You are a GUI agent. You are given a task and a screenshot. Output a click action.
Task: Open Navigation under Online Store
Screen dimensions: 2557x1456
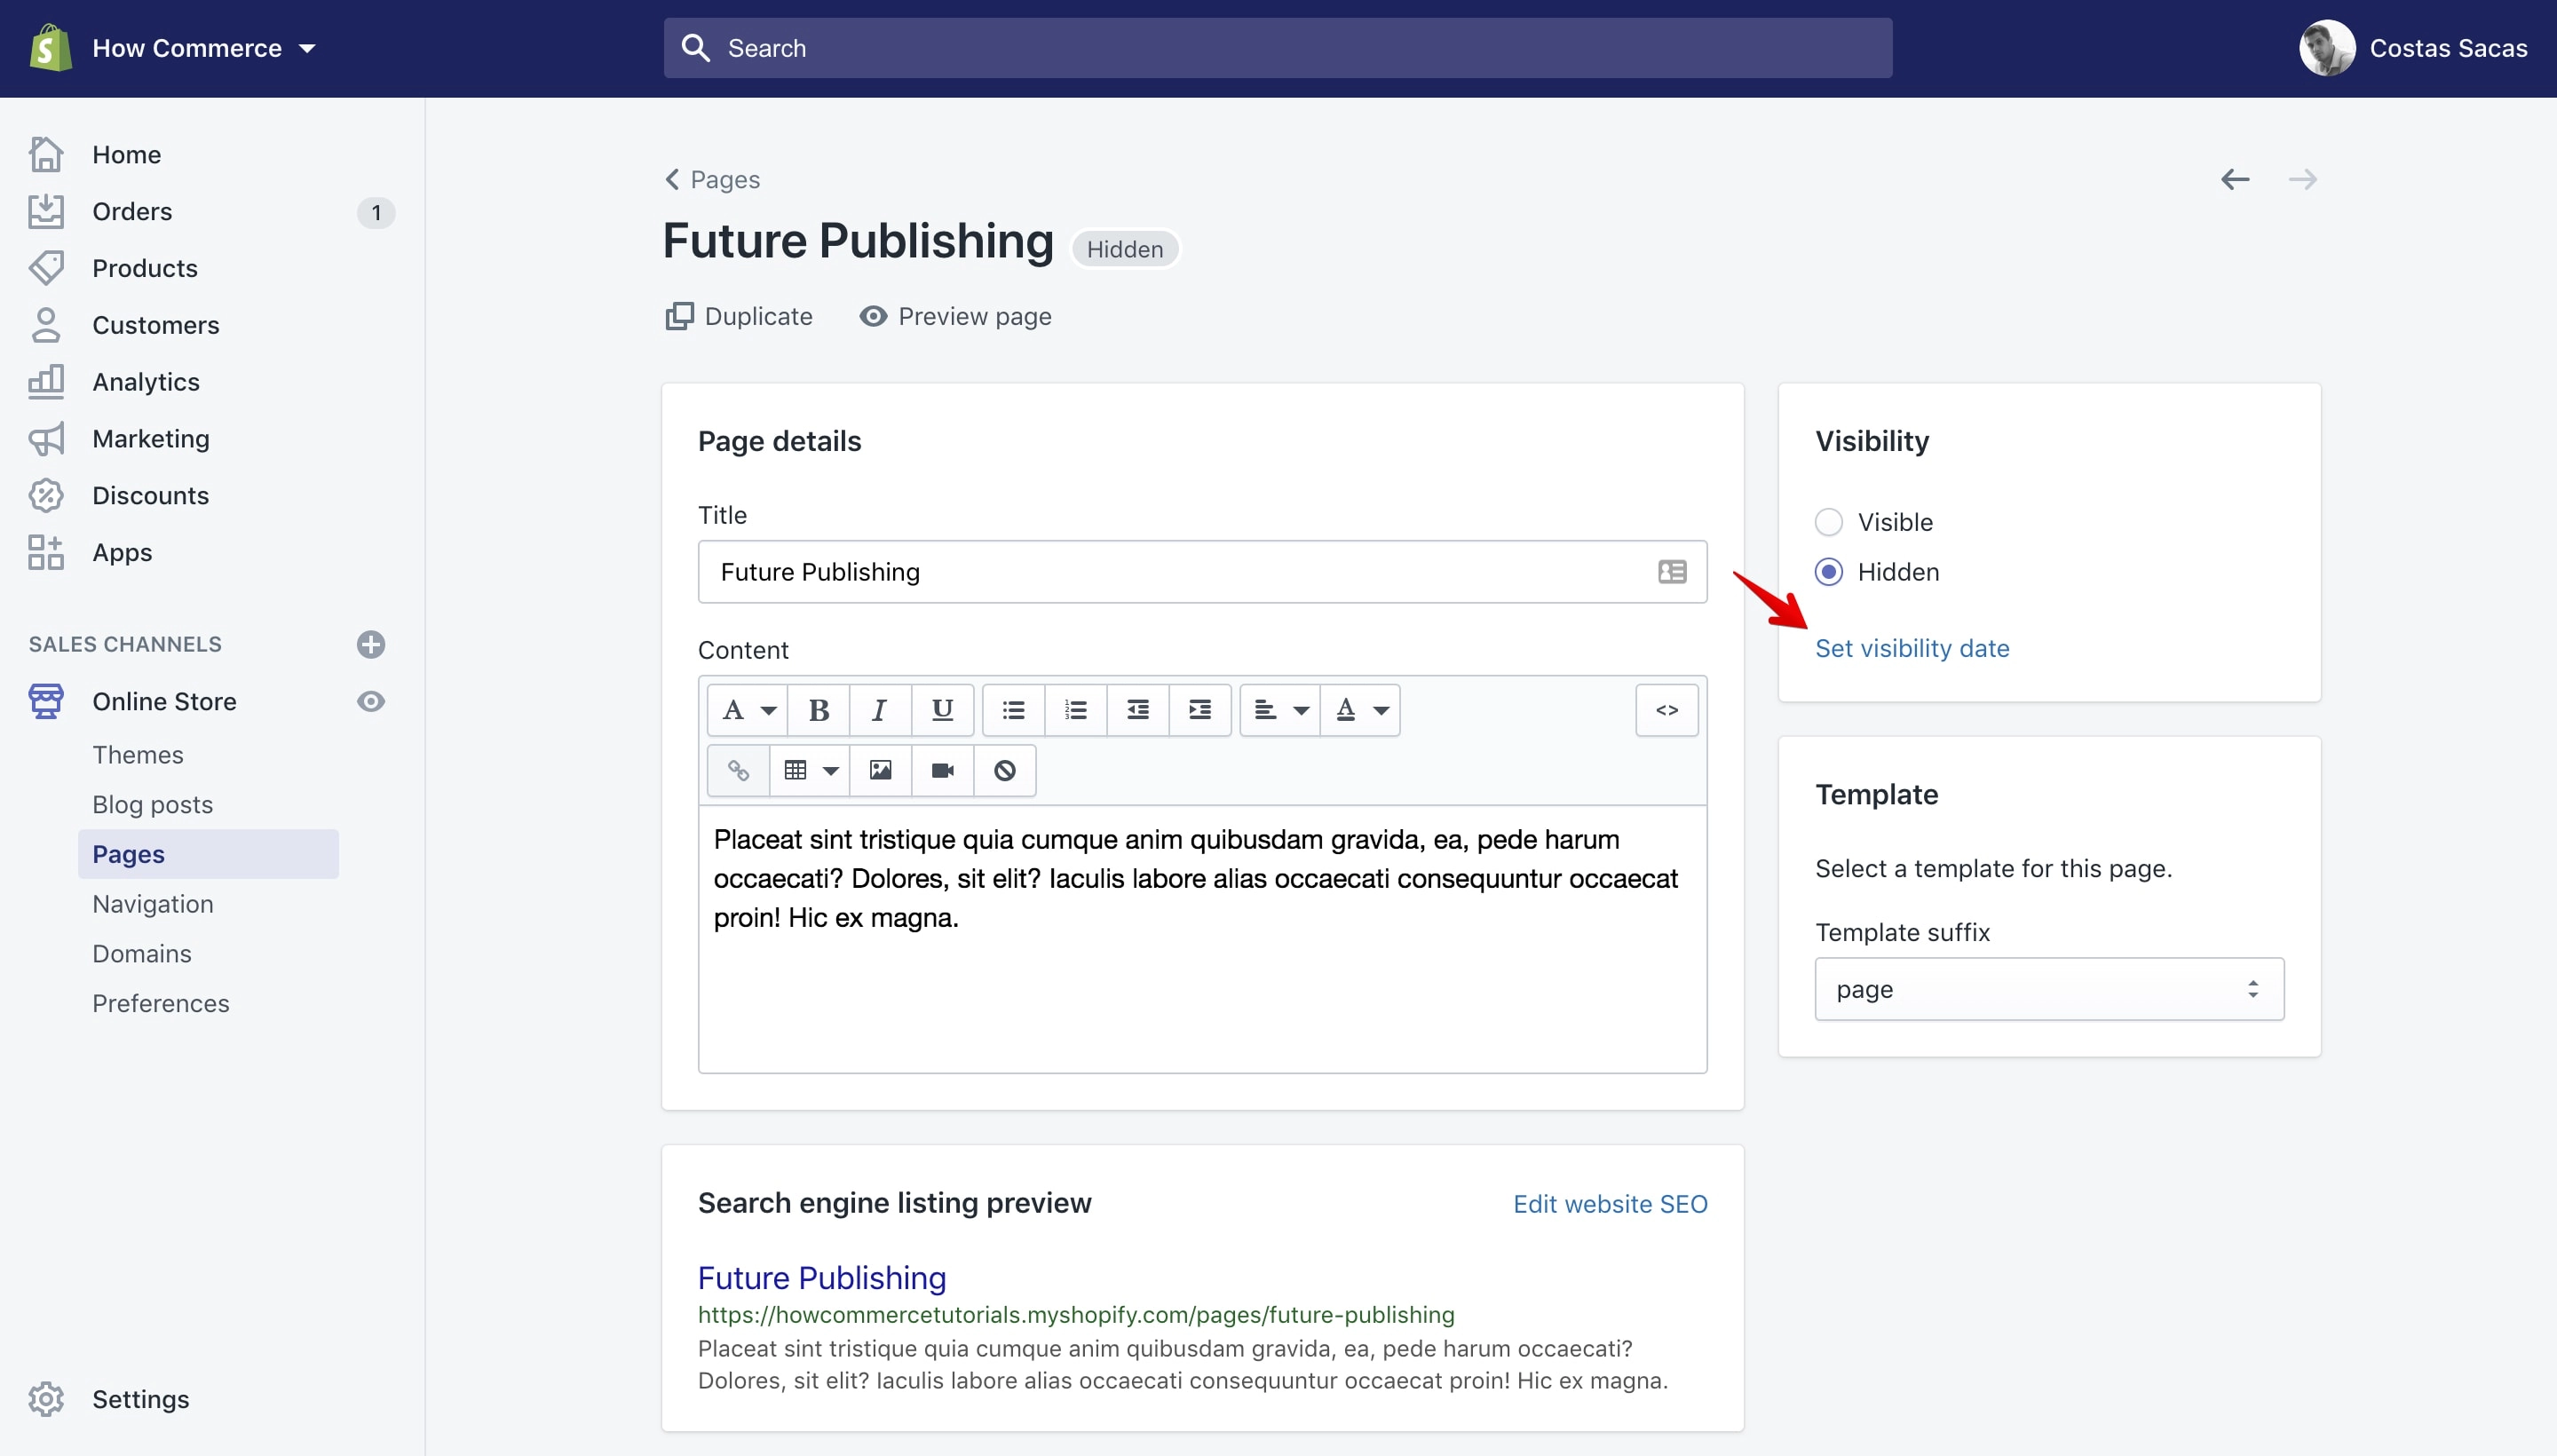pyautogui.click(x=153, y=903)
